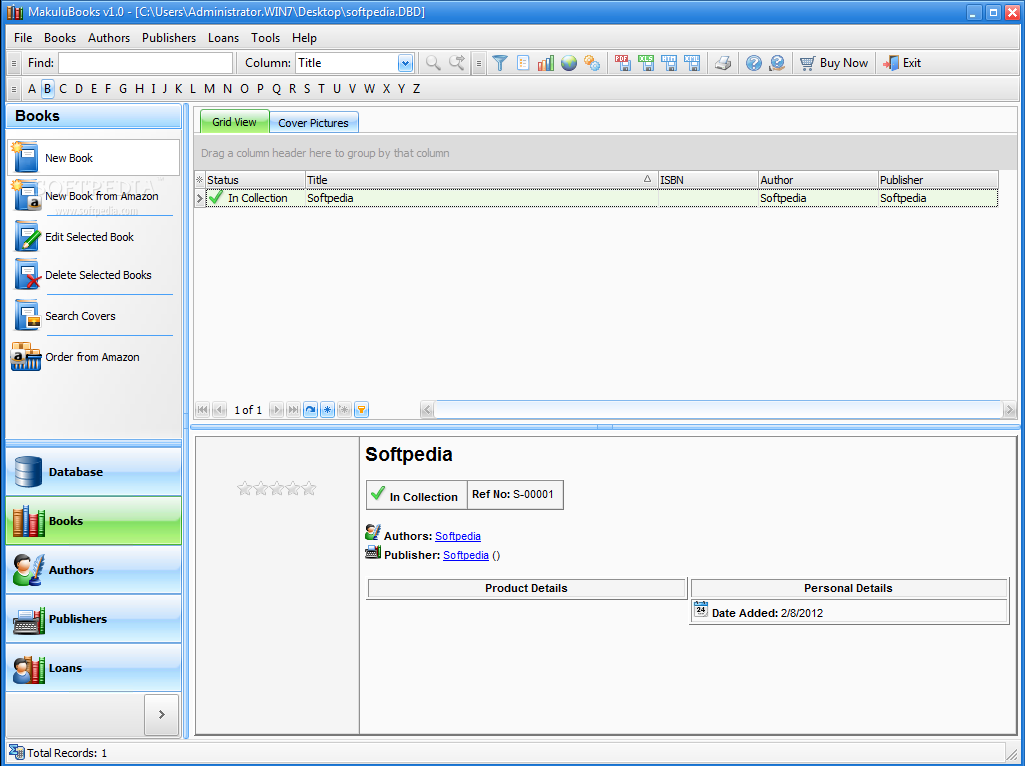The height and width of the screenshot is (766, 1025).
Task: Open the Books menu
Action: coord(60,38)
